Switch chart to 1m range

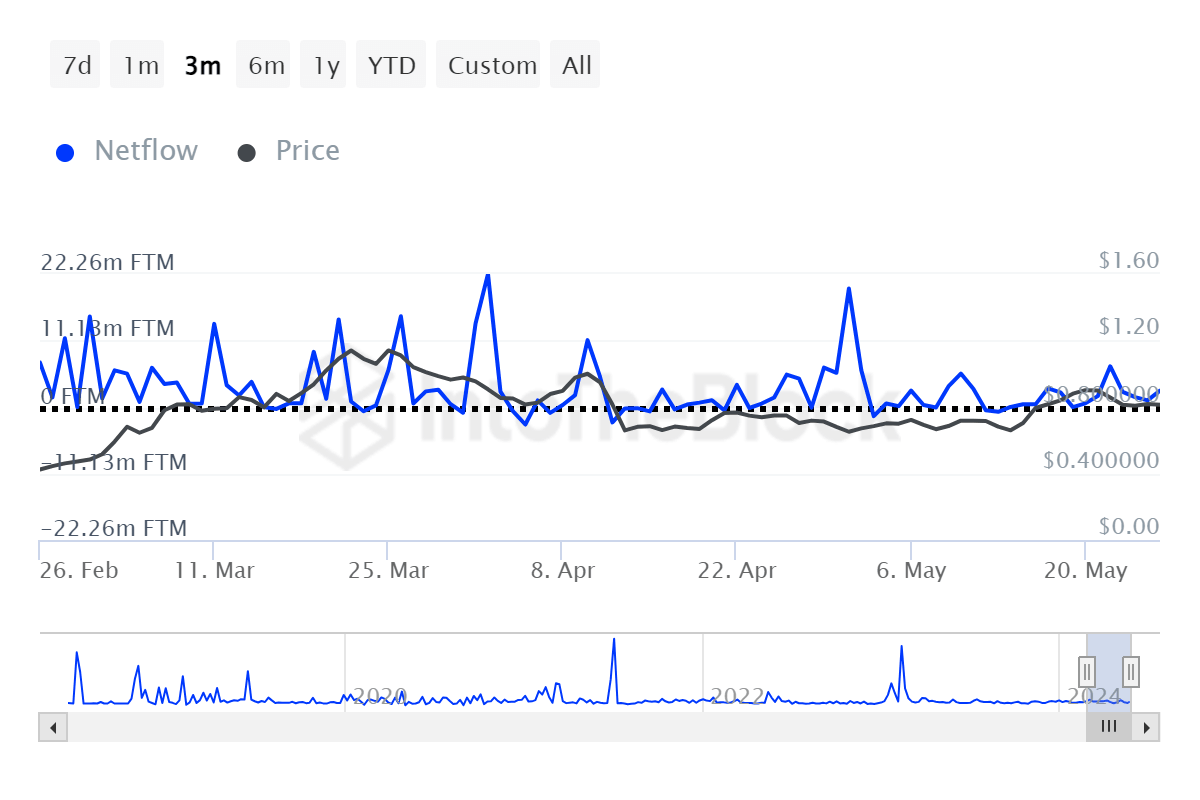click(x=139, y=65)
